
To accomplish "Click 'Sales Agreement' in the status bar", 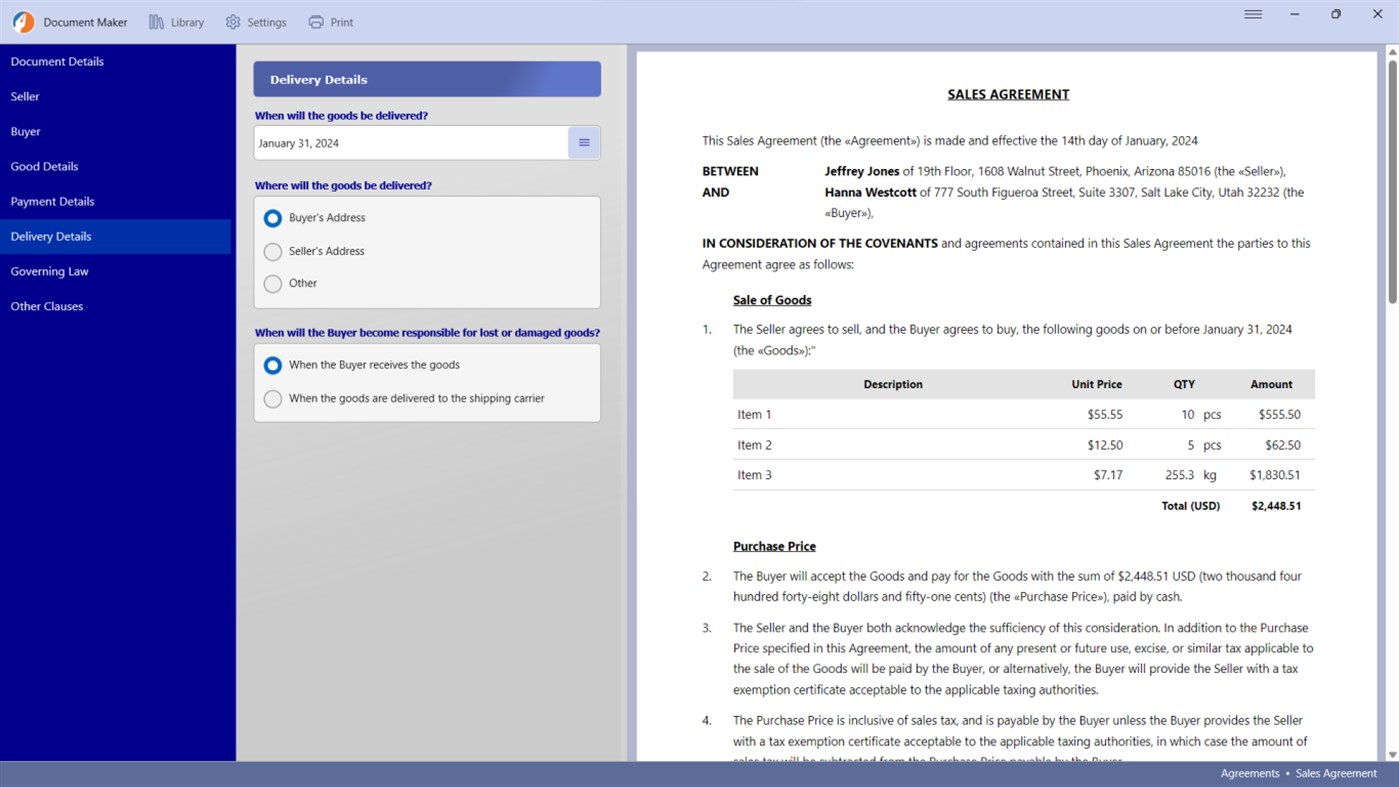I will click(1336, 772).
